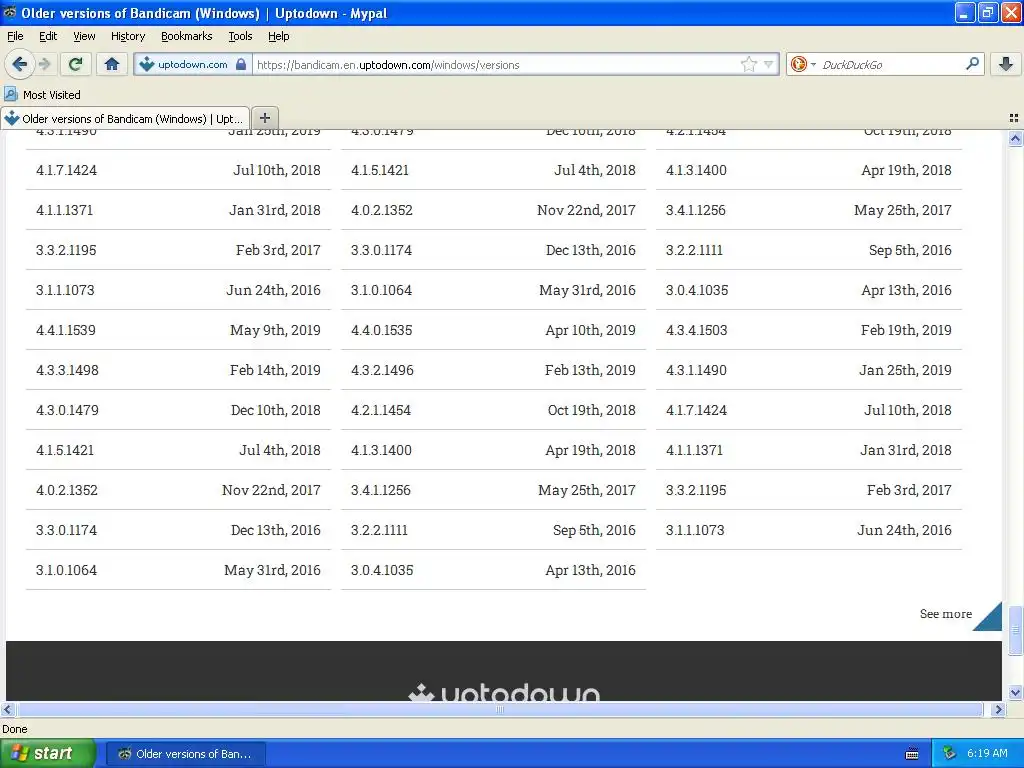Click the horizontal scrollbar left arrow
This screenshot has height=768, width=1024.
(x=7, y=709)
